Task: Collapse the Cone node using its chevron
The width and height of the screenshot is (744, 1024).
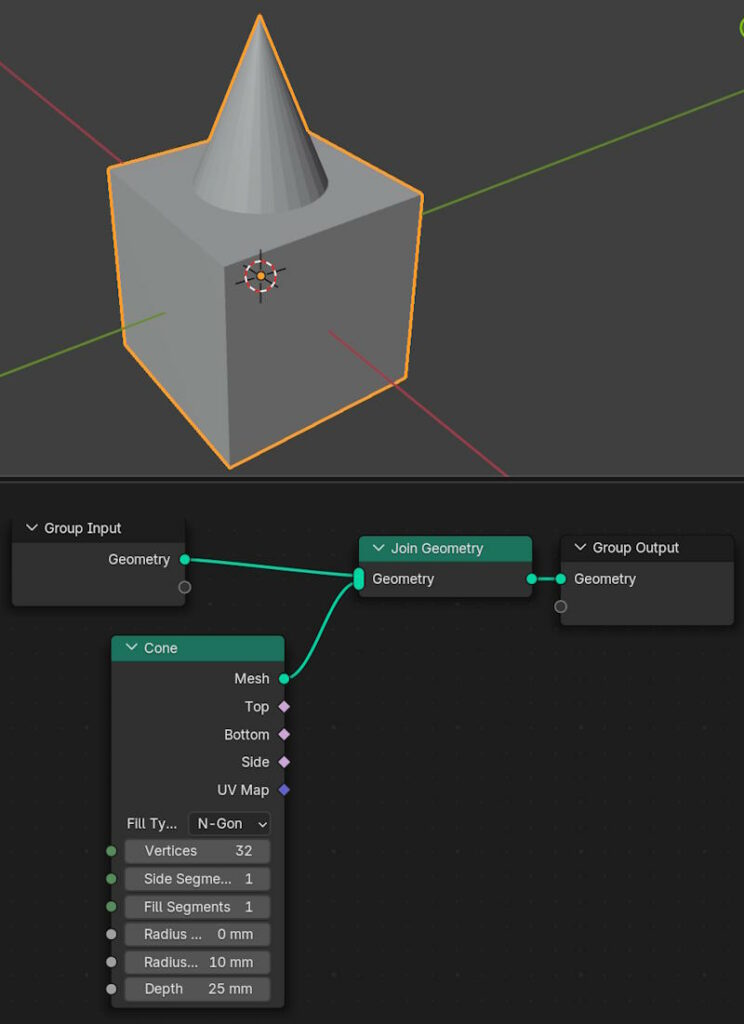Action: pos(131,648)
